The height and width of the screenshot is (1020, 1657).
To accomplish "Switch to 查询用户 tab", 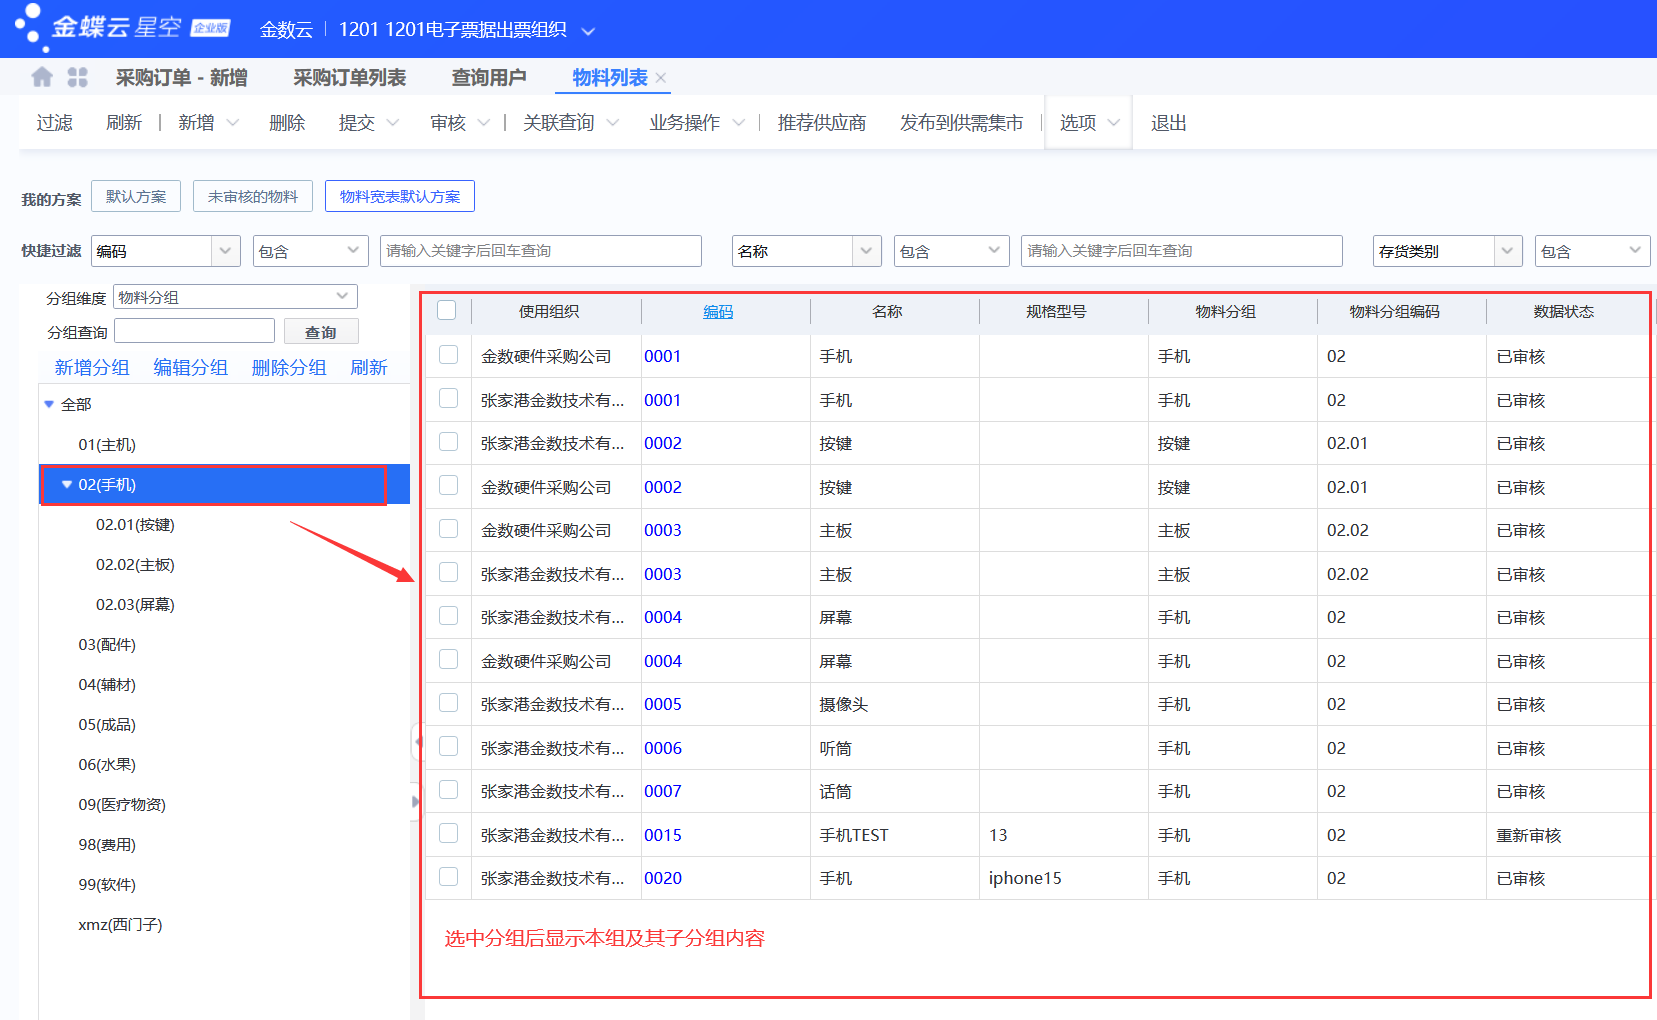I will pos(488,78).
